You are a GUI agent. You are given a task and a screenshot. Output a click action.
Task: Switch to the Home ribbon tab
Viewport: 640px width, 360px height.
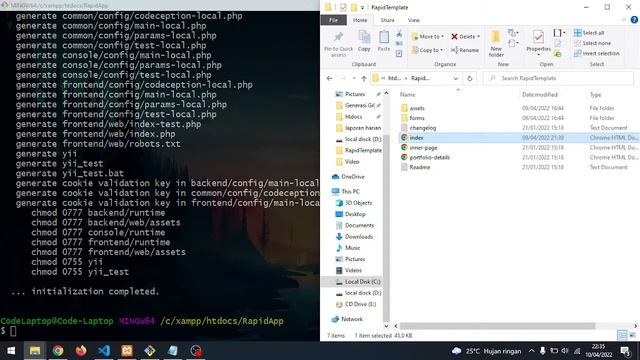tap(360, 20)
